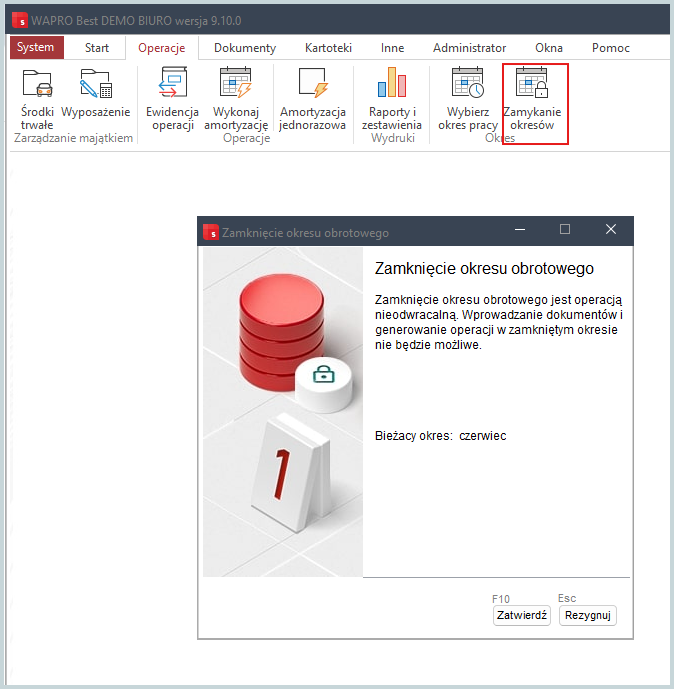Click the dialog title bar logo icon
This screenshot has width=674, height=689.
coord(211,232)
